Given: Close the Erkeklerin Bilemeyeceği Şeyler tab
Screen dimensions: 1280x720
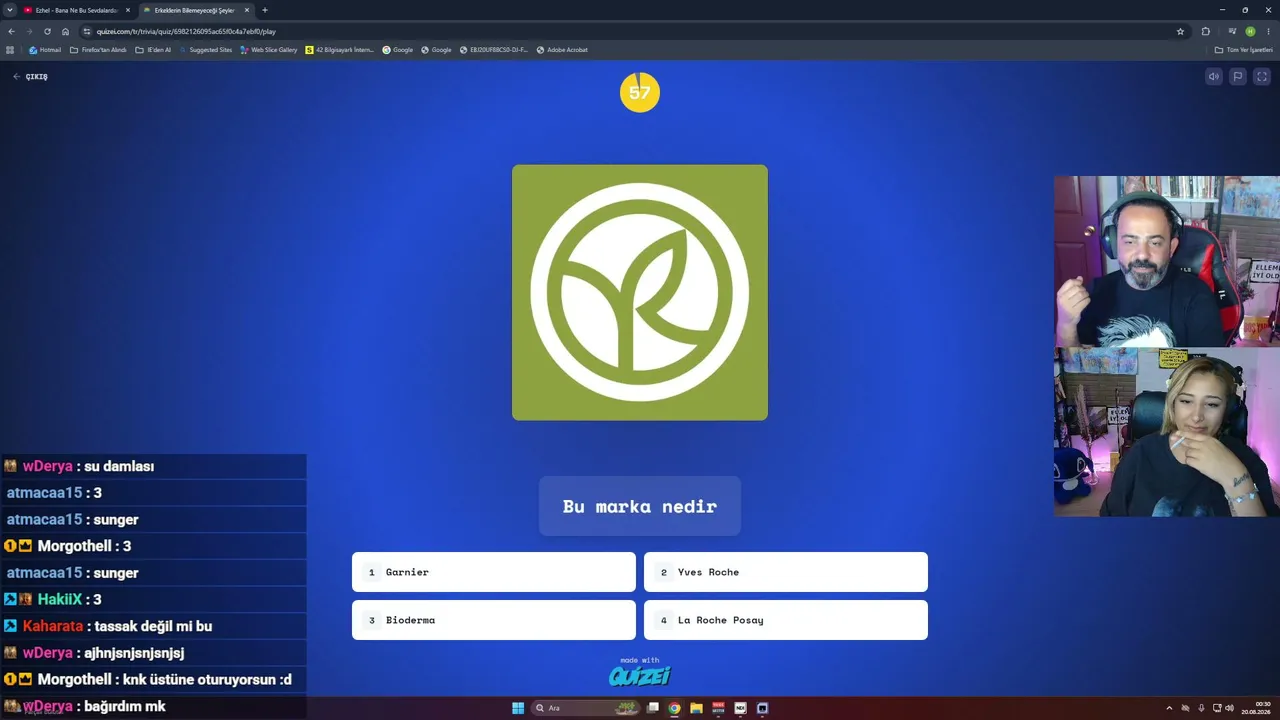Looking at the screenshot, I should pyautogui.click(x=247, y=10).
